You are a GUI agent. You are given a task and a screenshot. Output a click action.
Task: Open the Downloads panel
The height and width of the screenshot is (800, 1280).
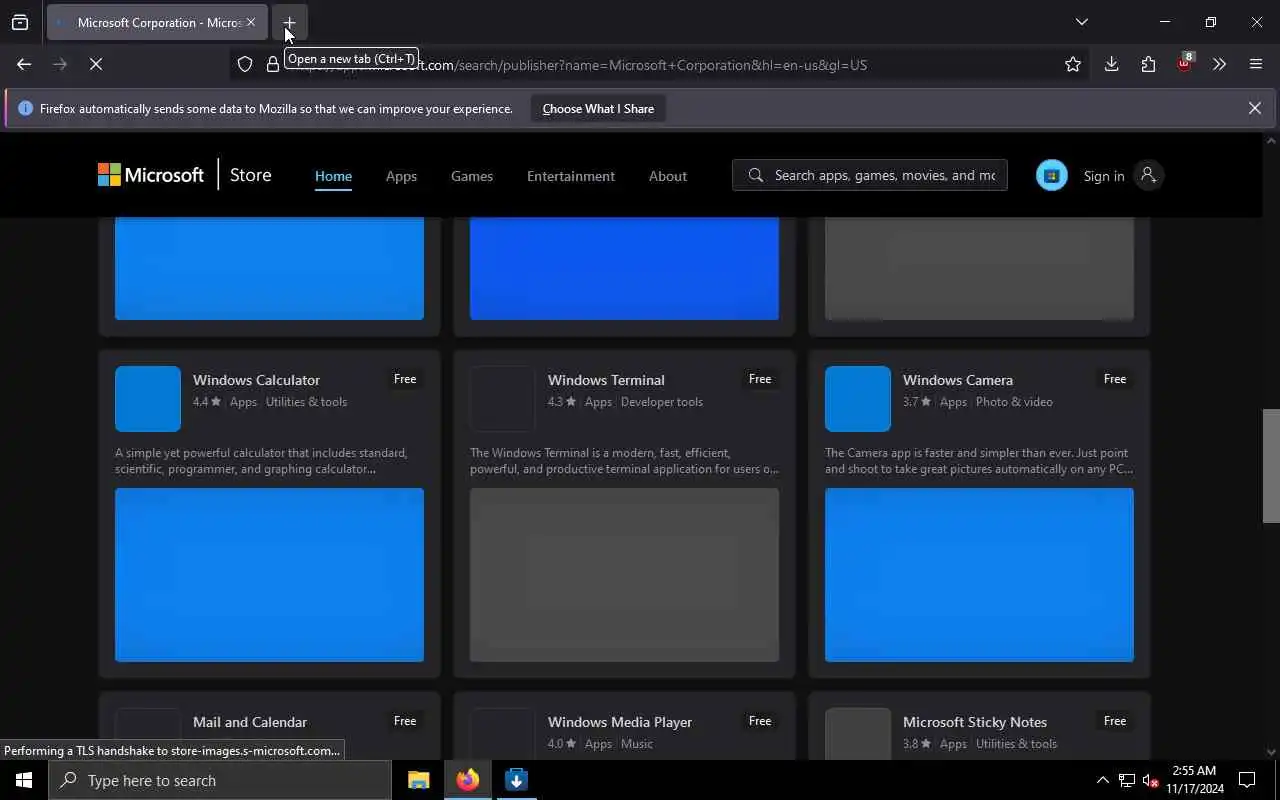click(x=1111, y=64)
